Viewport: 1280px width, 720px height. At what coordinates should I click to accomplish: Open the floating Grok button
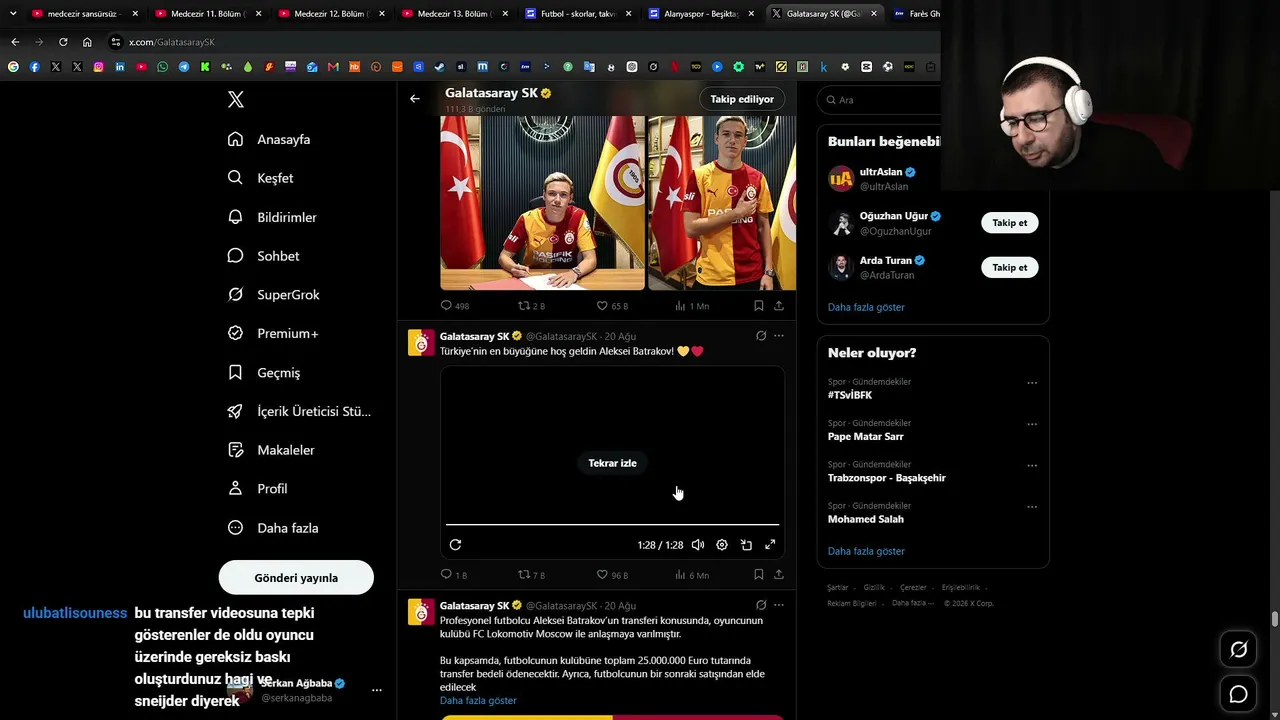pyautogui.click(x=1238, y=650)
